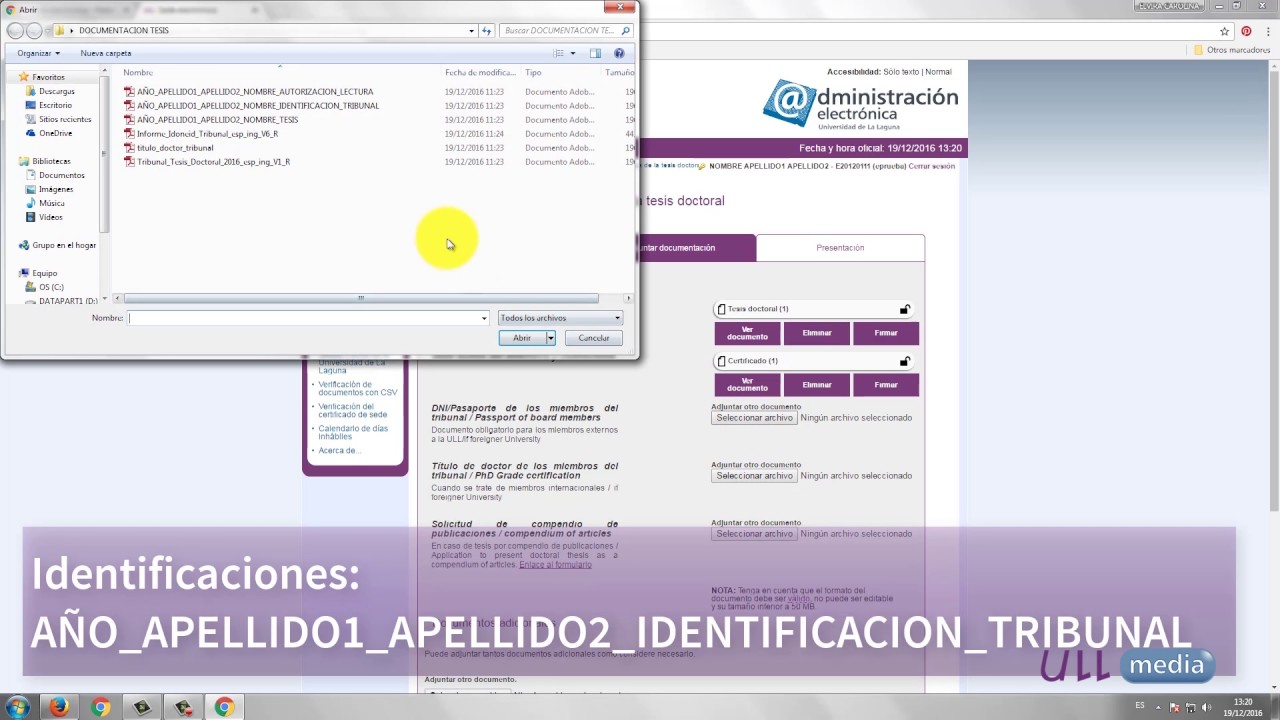Viewport: 1280px width, 720px height.
Task: Expand the address path history dropdown
Action: point(471,31)
